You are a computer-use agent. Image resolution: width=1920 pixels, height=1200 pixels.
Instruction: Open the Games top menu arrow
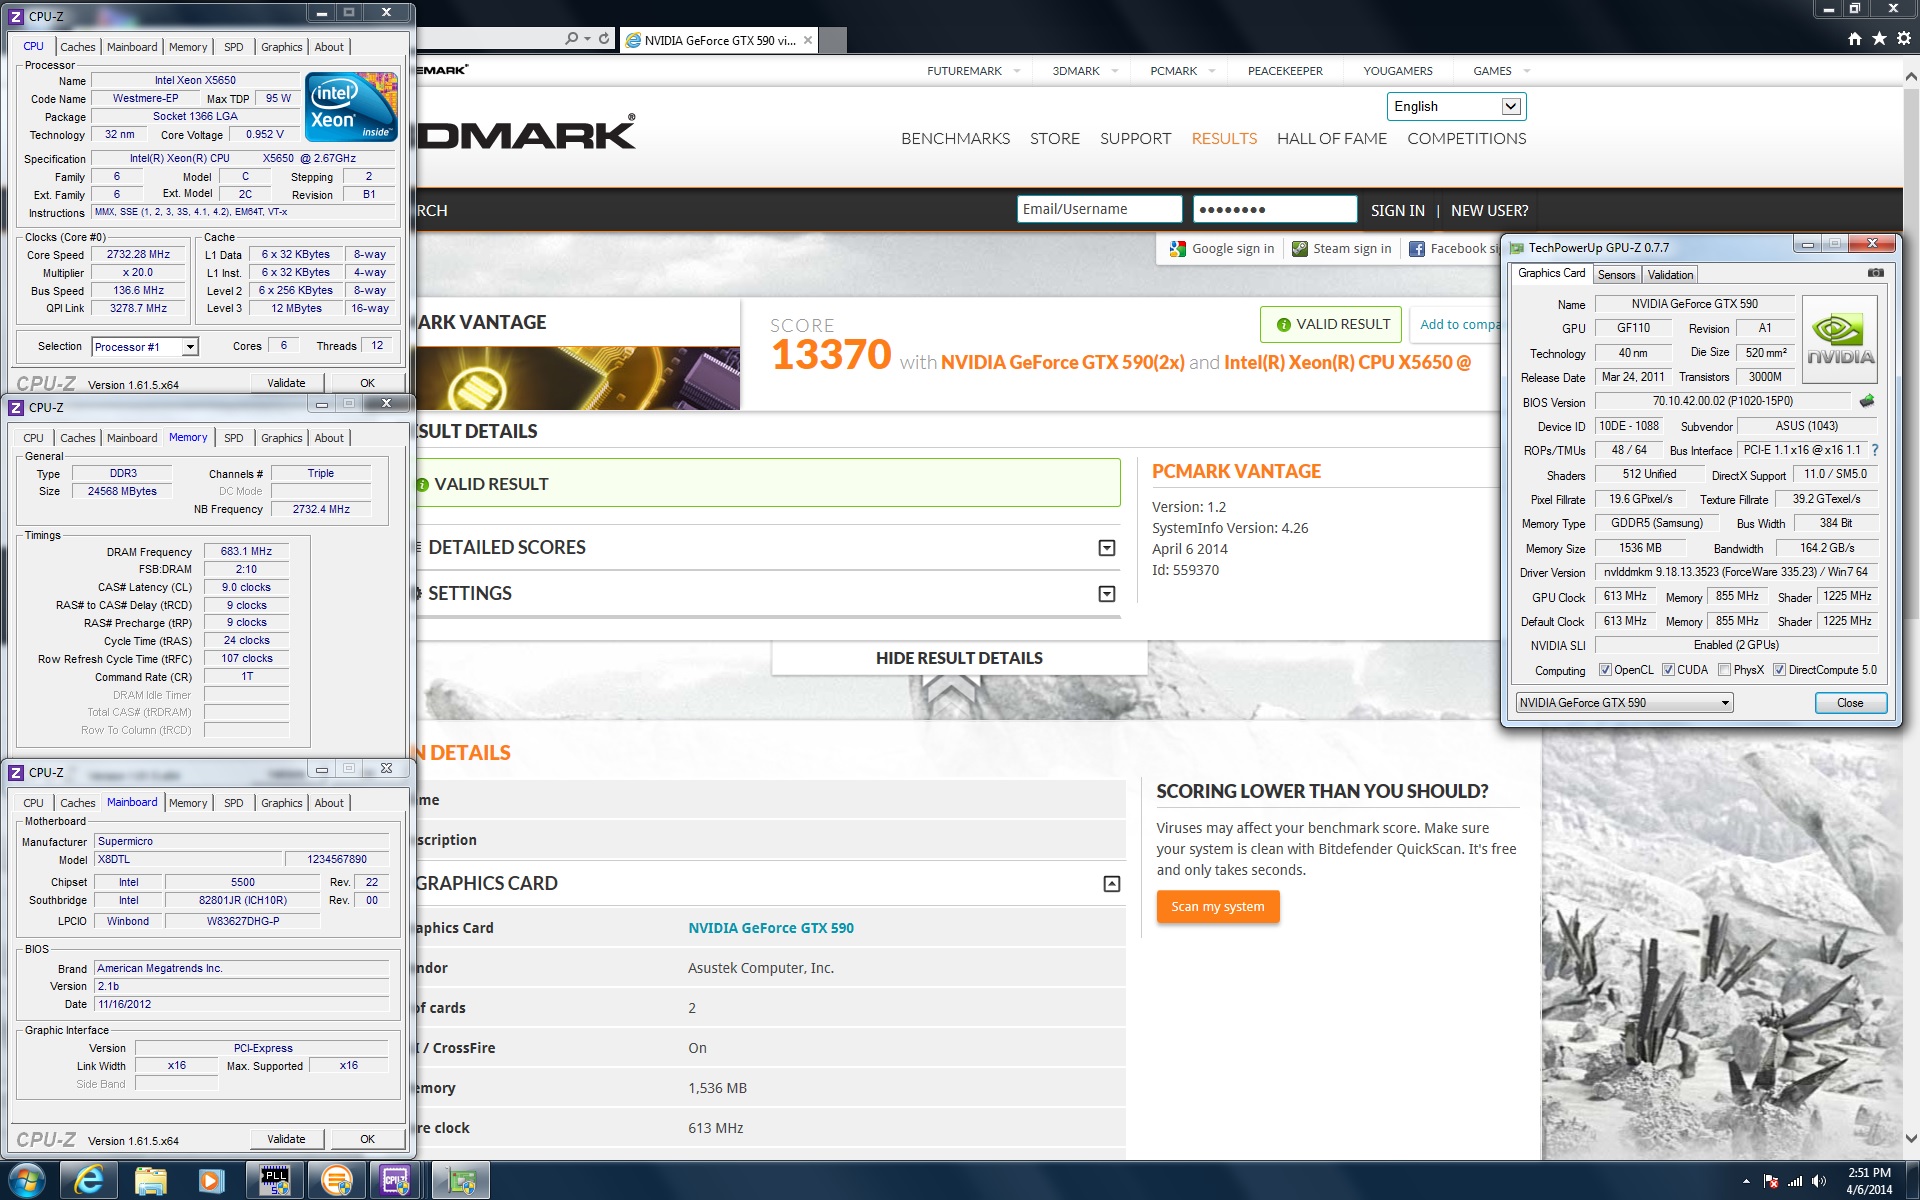tap(1527, 71)
